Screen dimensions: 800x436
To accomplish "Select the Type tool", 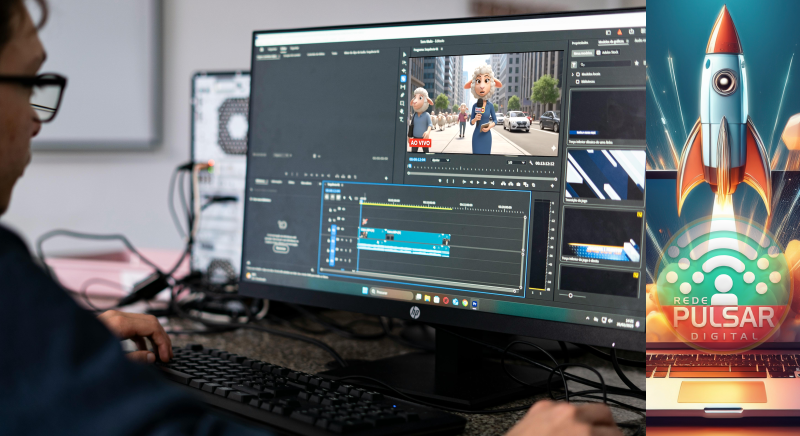I will [x=402, y=119].
